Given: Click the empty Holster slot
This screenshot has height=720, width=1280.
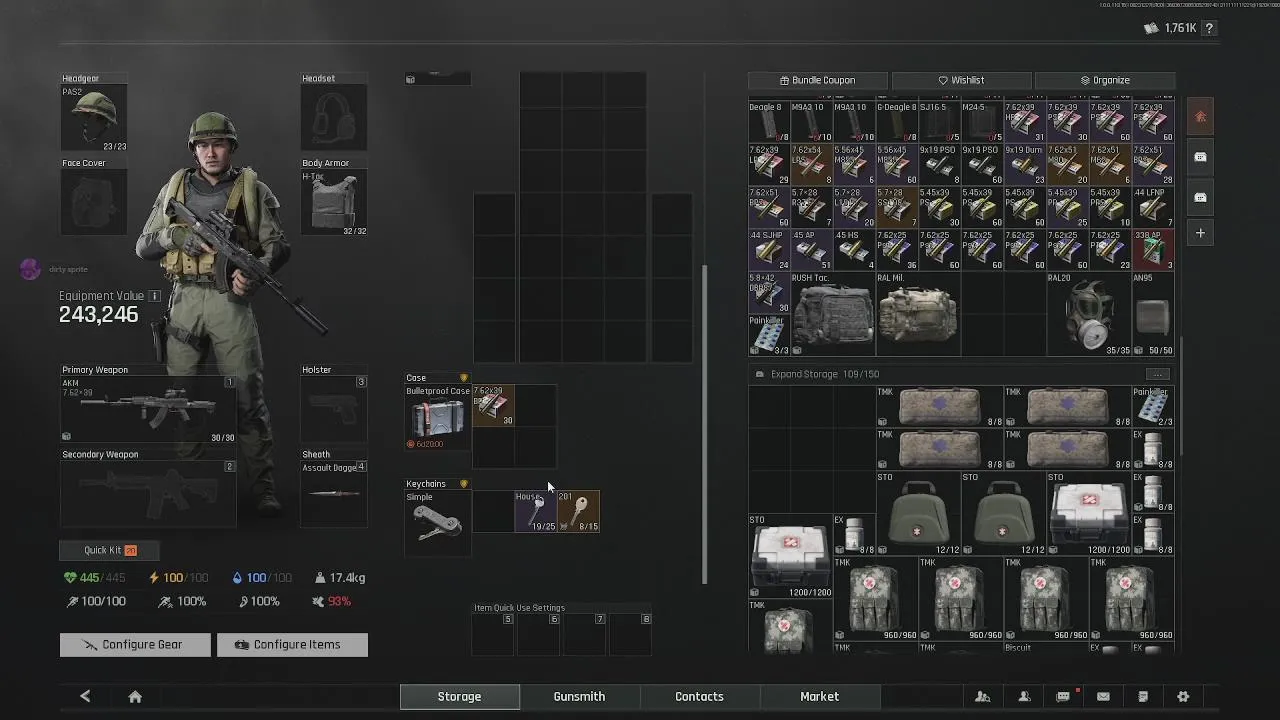Looking at the screenshot, I should (x=334, y=409).
